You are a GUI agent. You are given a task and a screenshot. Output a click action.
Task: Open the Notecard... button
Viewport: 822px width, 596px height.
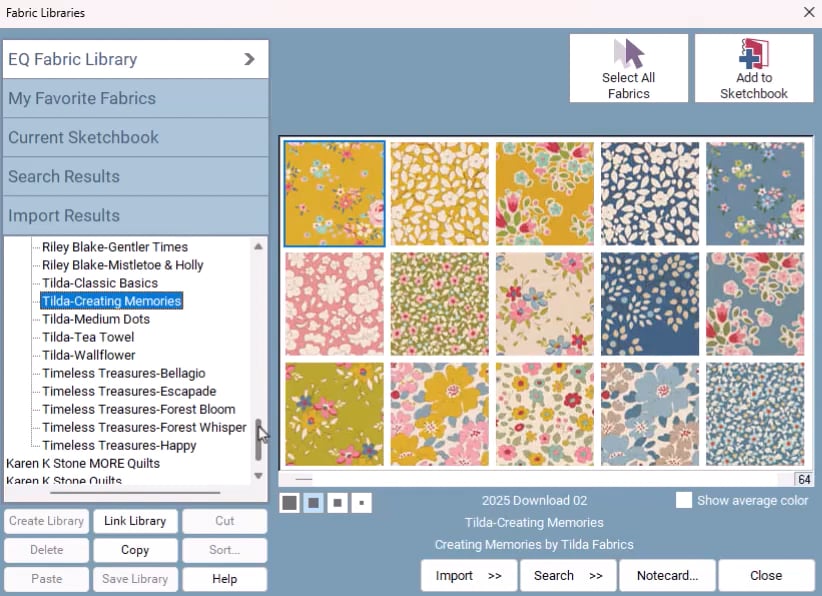tap(667, 576)
